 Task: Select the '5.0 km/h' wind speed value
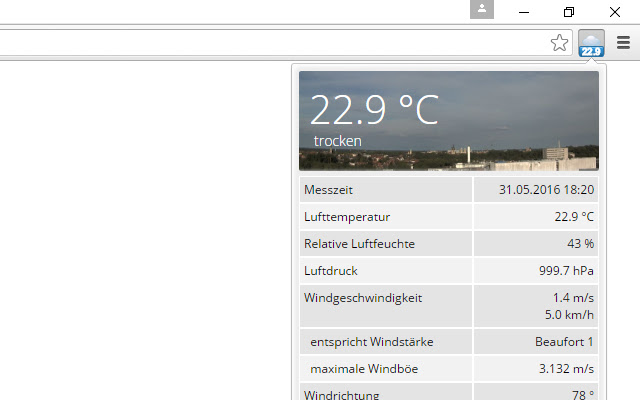pos(569,315)
